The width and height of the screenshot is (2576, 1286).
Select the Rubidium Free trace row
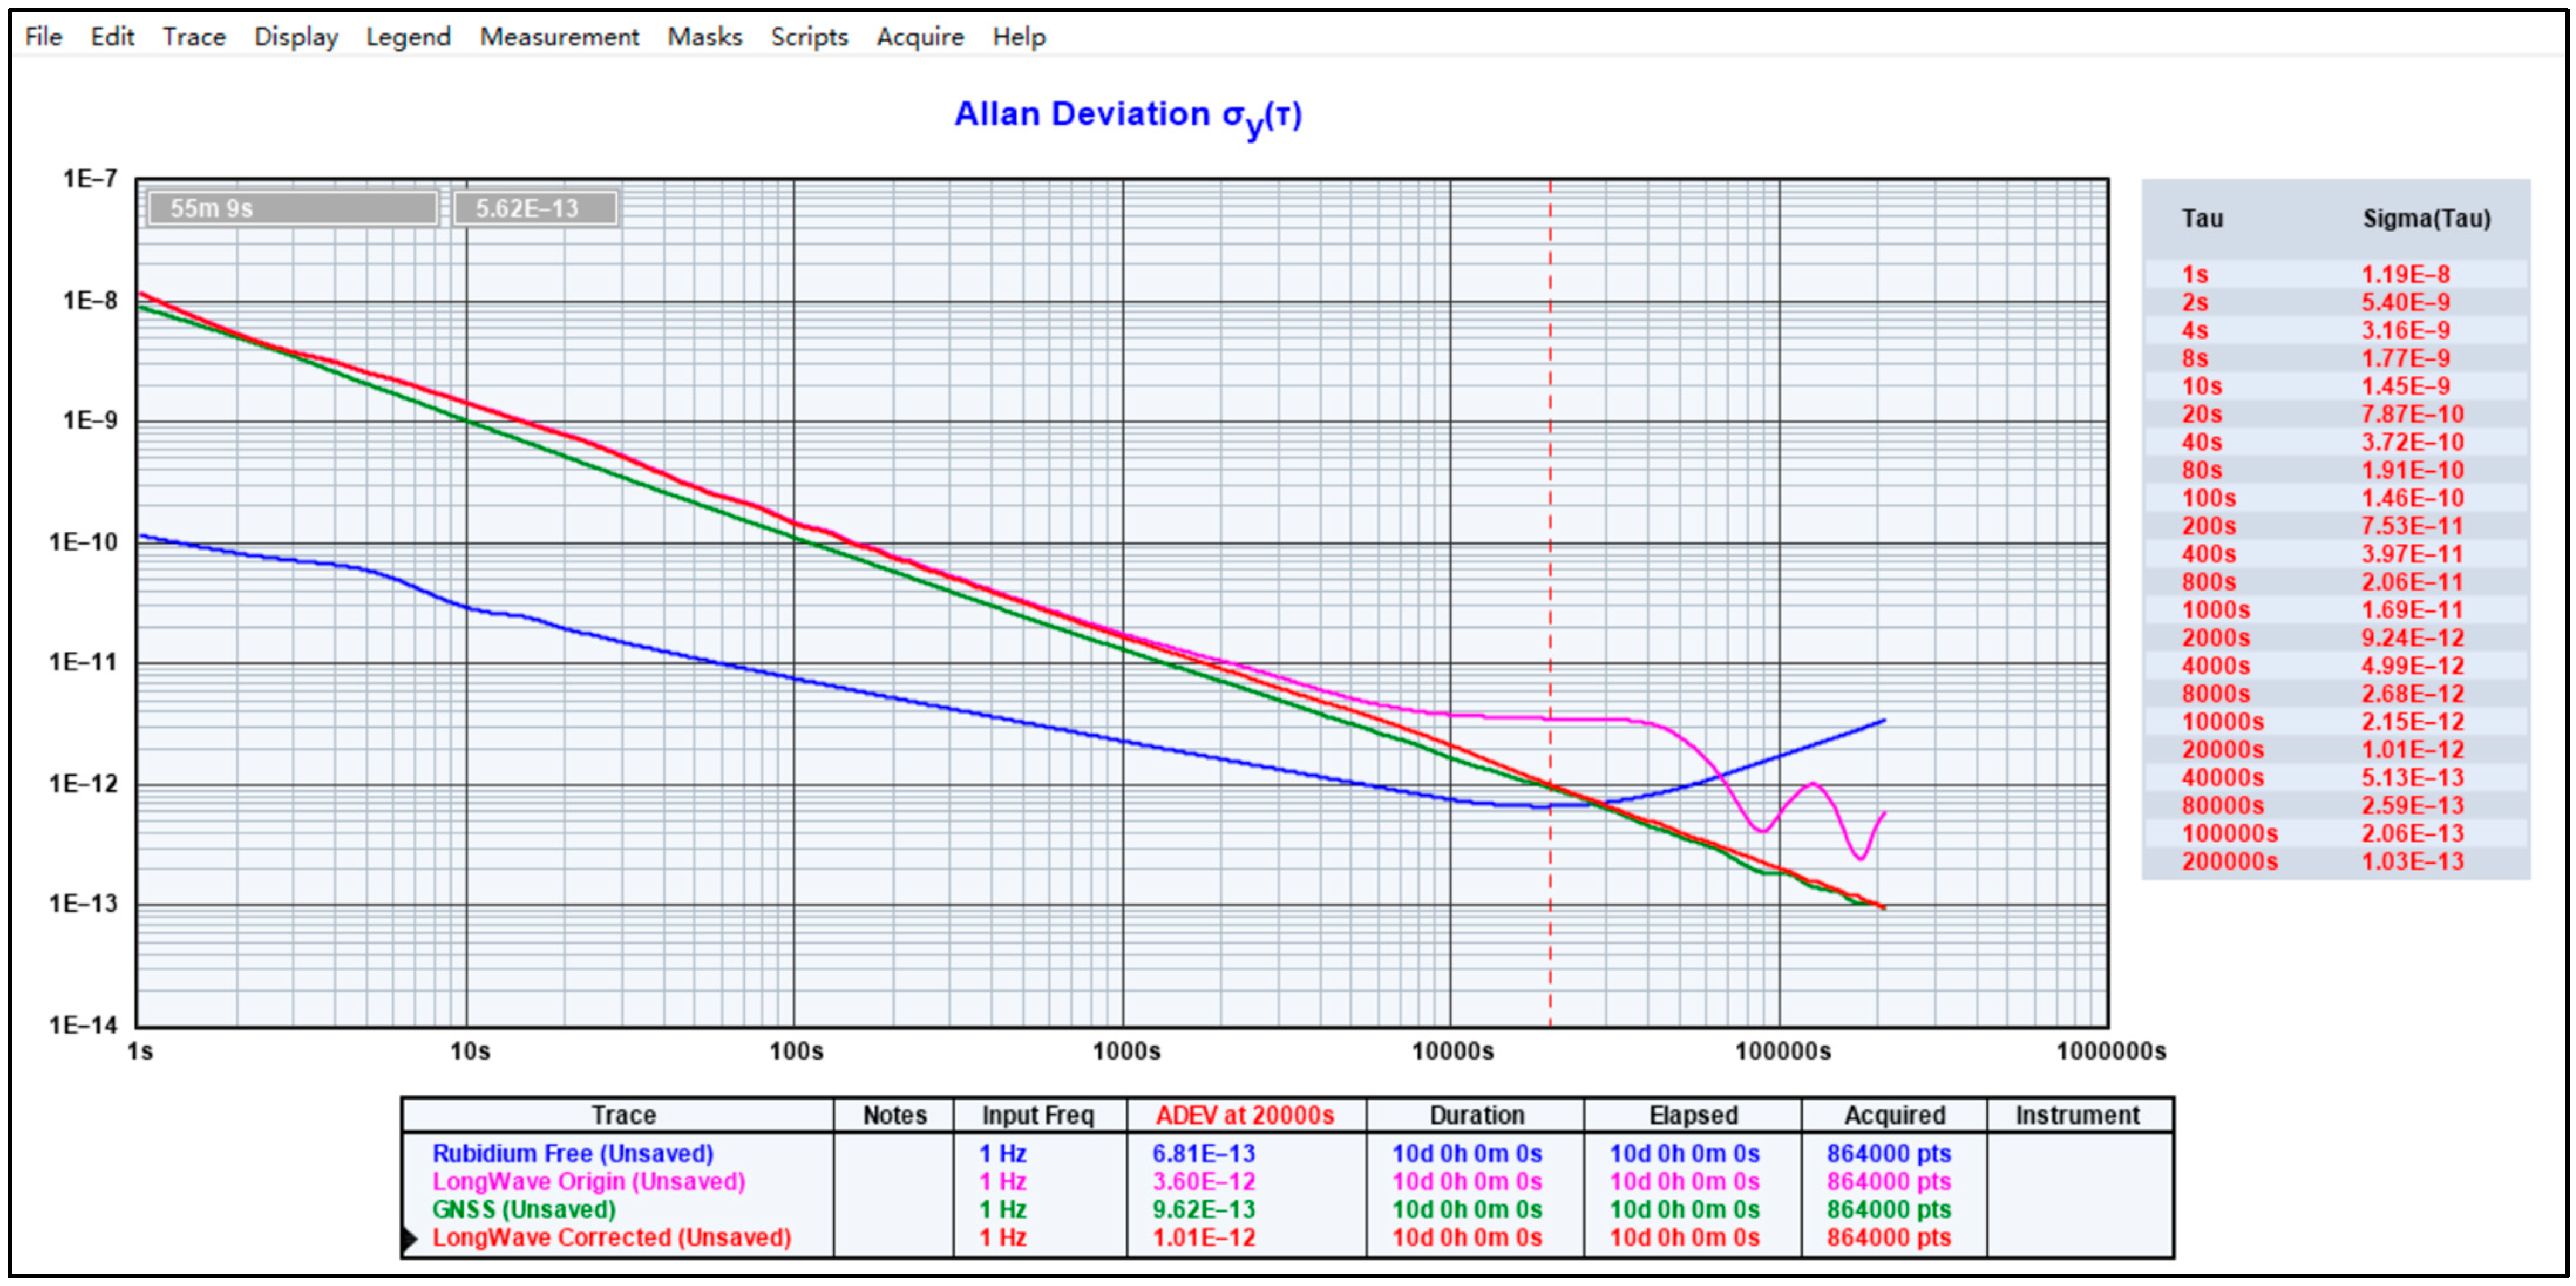(572, 1153)
